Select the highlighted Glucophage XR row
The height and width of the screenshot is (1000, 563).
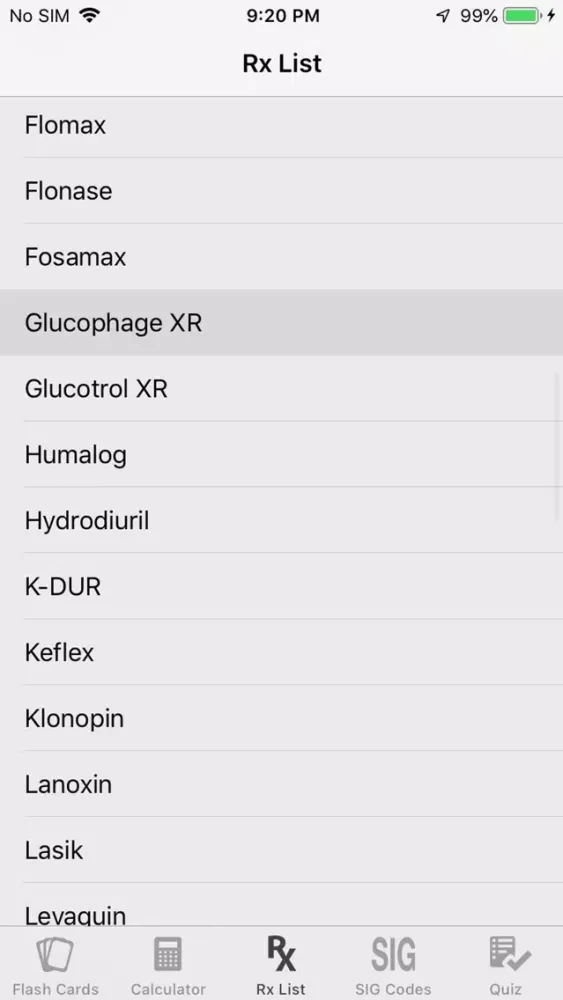(281, 322)
